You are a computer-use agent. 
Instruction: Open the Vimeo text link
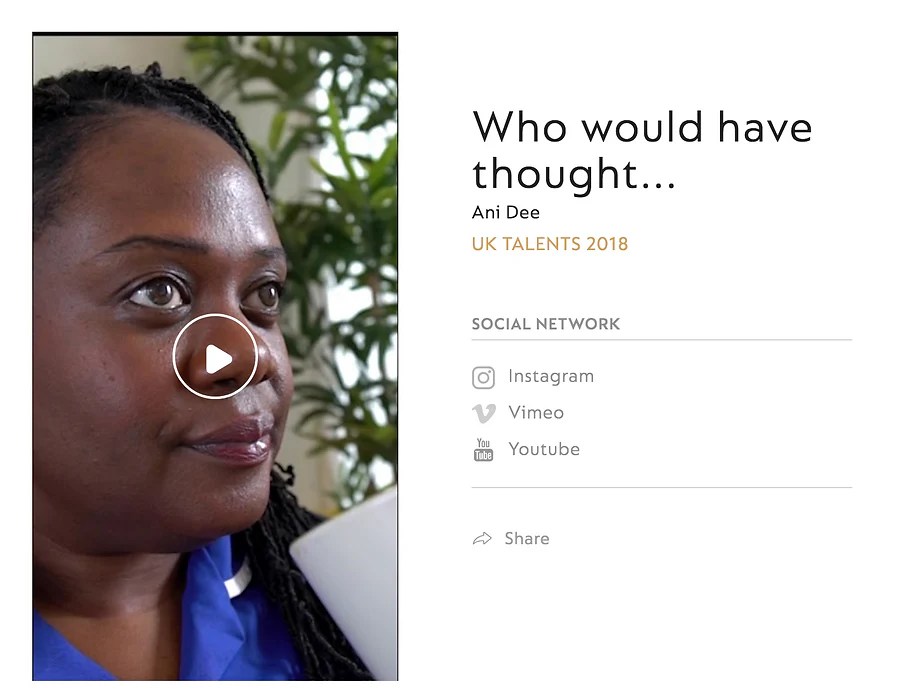tap(536, 412)
